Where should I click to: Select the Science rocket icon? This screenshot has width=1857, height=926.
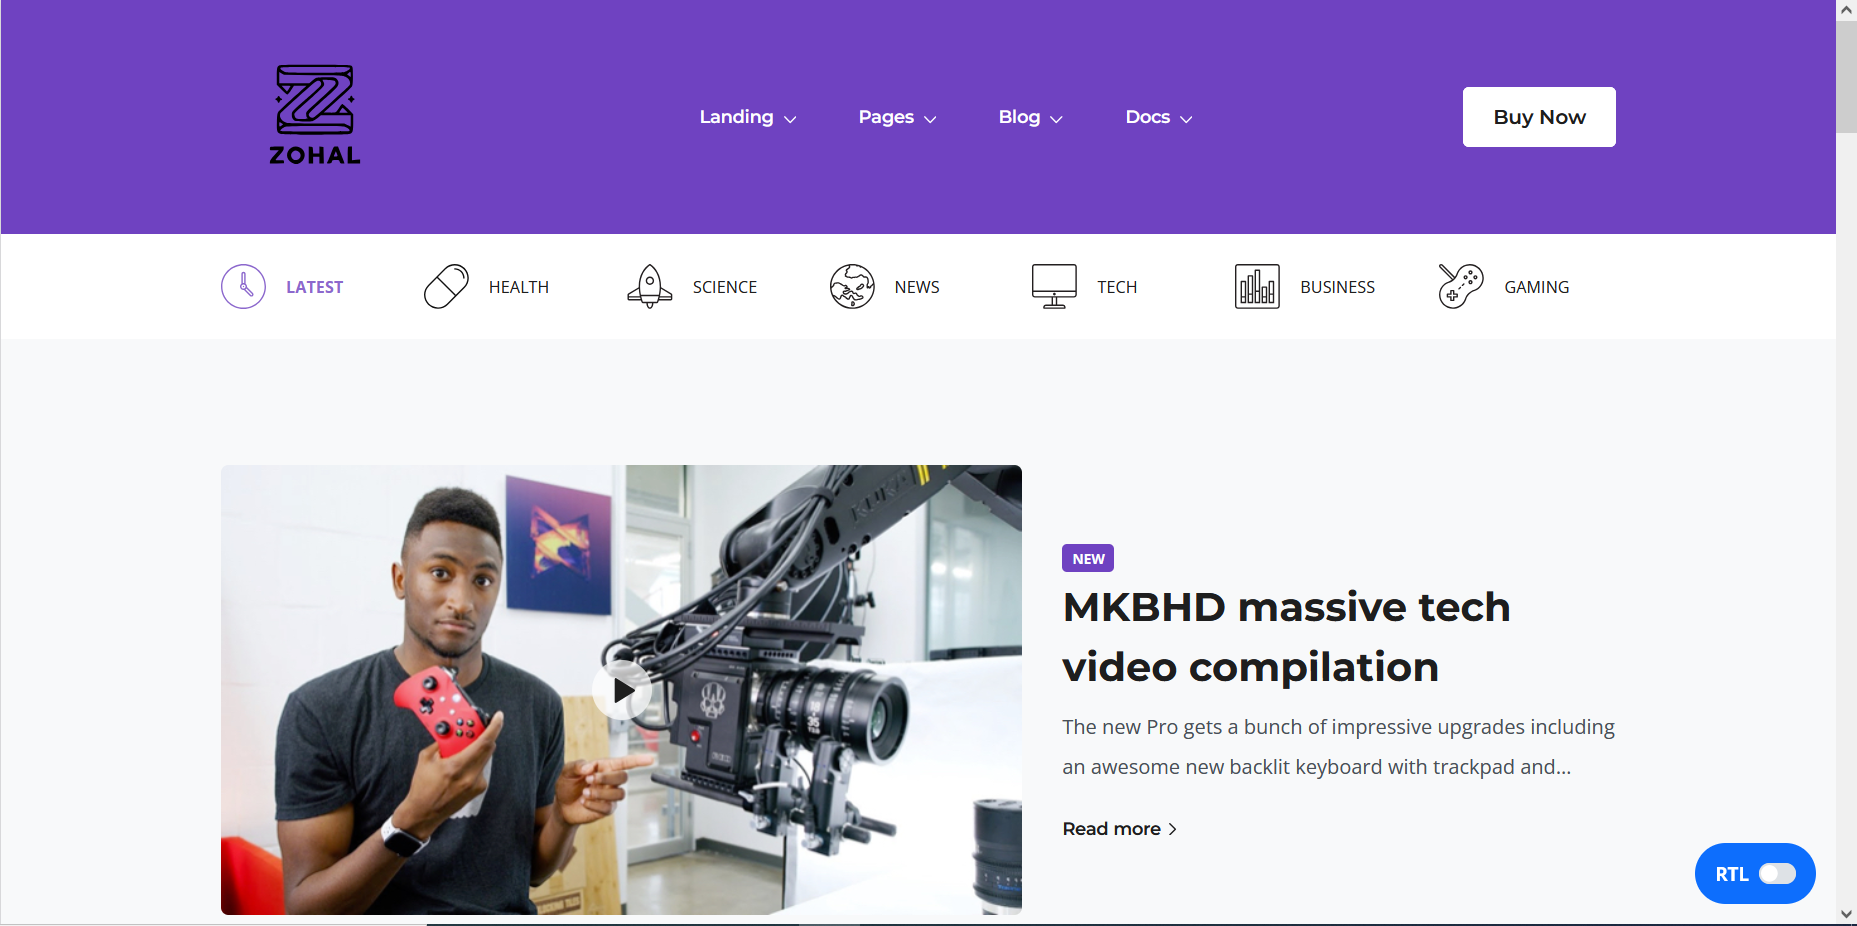(x=649, y=287)
